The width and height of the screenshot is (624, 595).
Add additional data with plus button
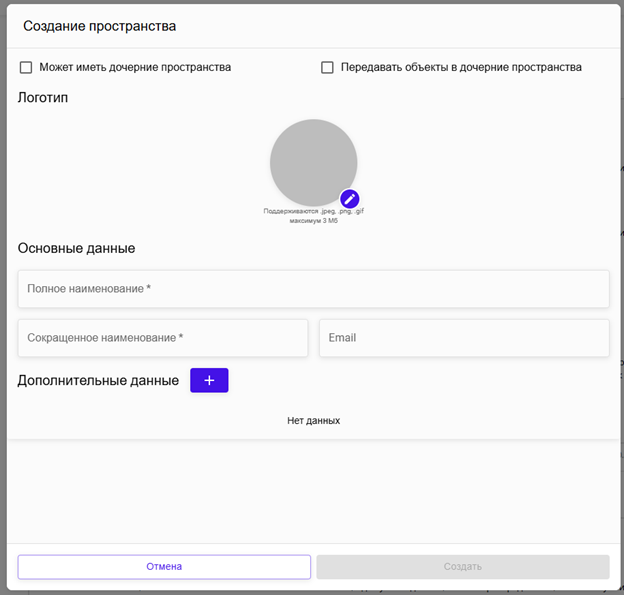209,380
